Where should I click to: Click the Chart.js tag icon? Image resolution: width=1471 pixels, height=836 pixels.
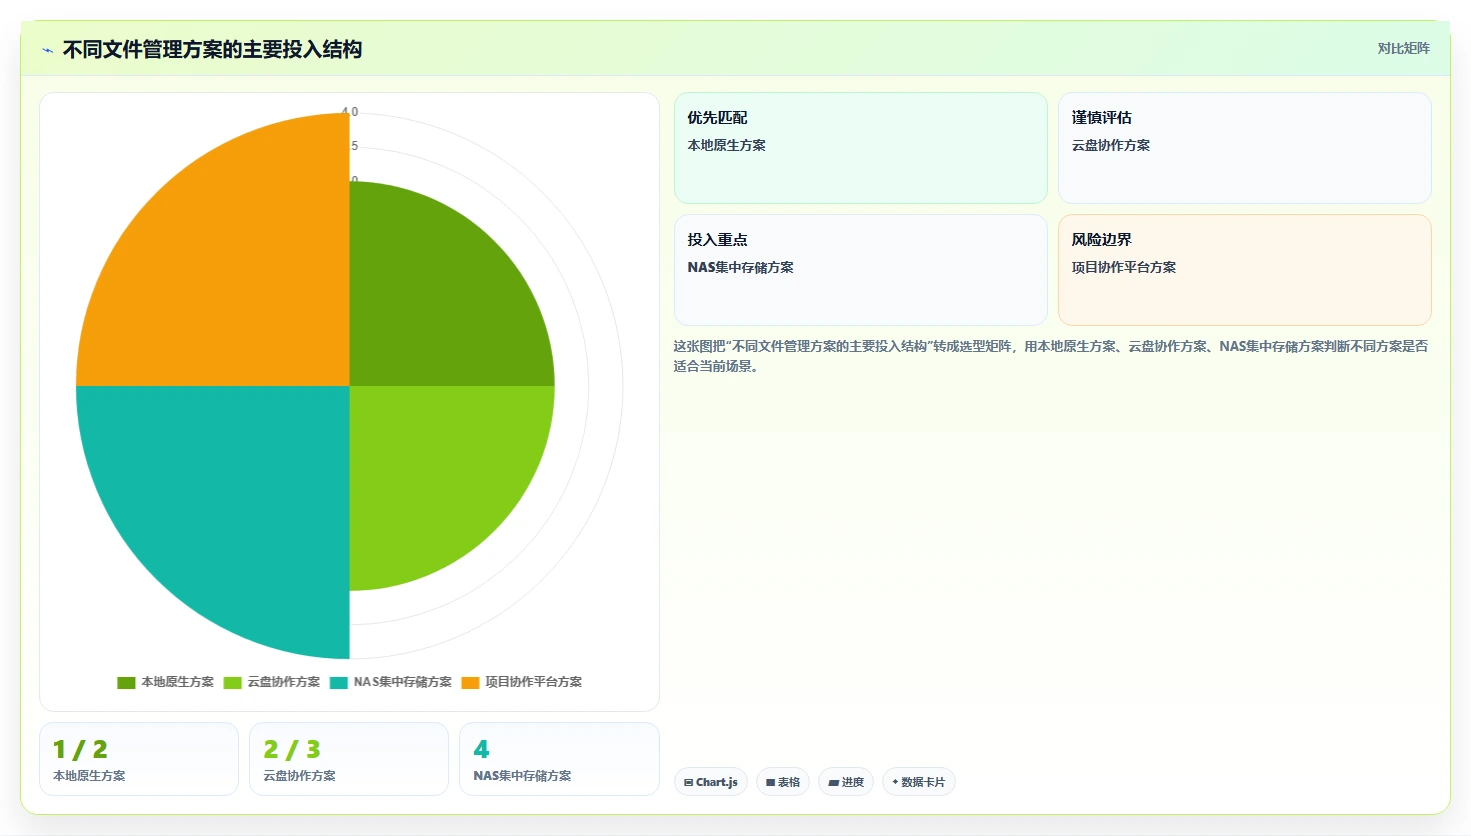(x=689, y=782)
